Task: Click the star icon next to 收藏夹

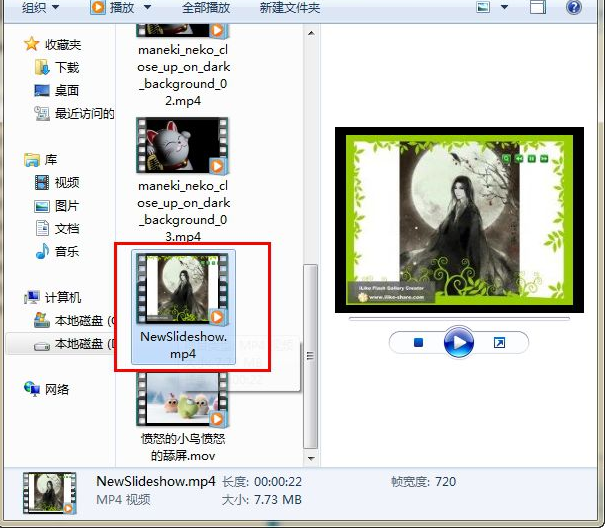Action: click(31, 44)
